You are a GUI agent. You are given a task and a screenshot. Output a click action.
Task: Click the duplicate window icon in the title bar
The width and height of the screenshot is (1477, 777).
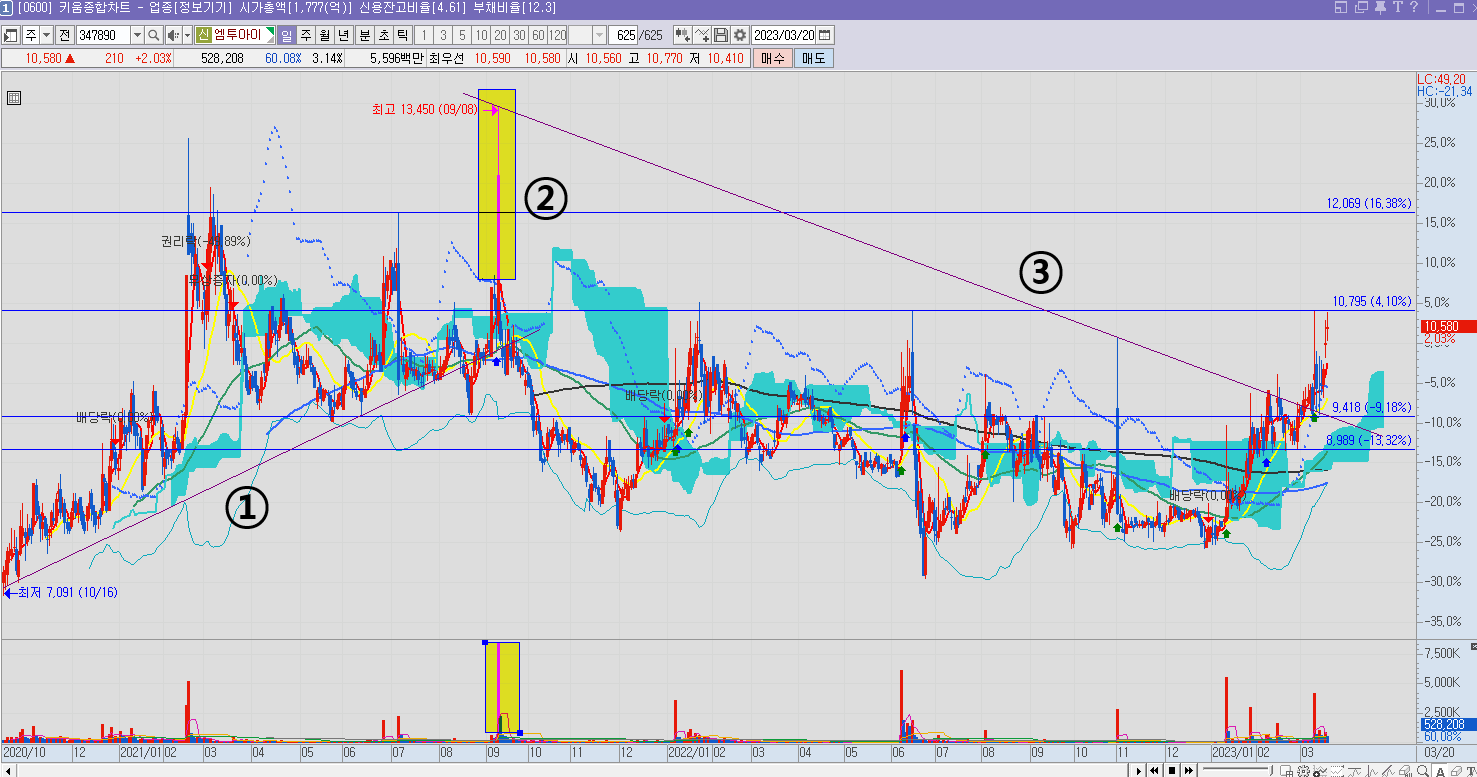[1360, 8]
